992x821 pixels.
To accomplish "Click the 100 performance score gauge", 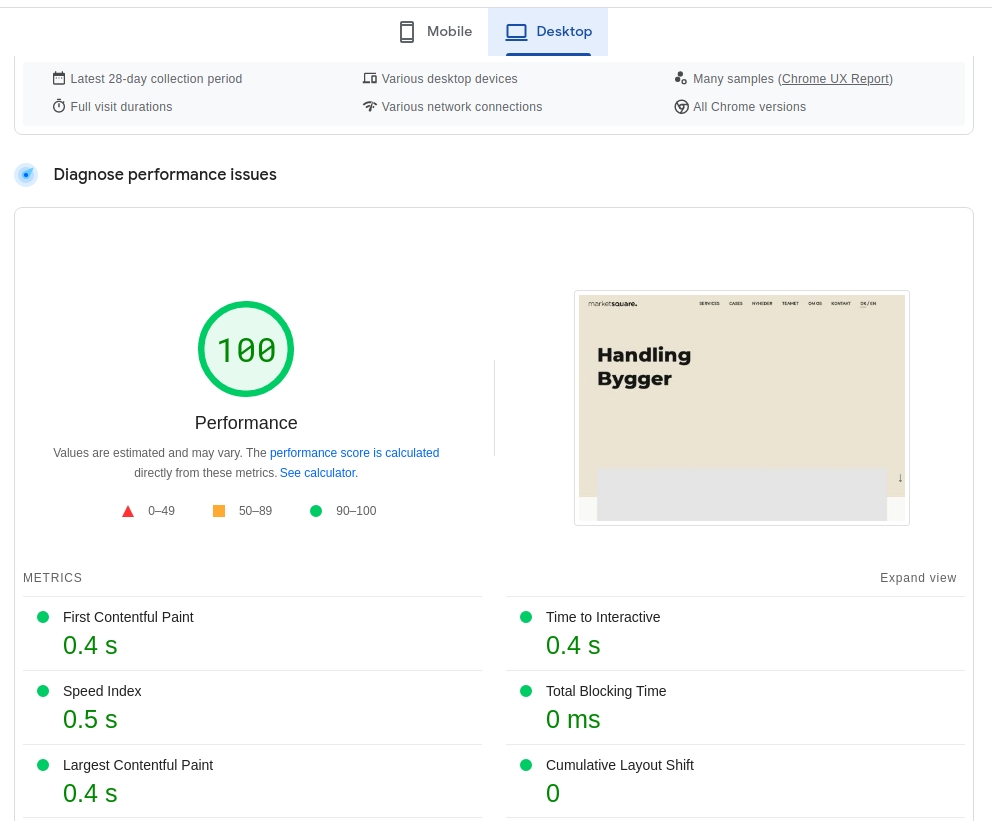I will [x=246, y=350].
